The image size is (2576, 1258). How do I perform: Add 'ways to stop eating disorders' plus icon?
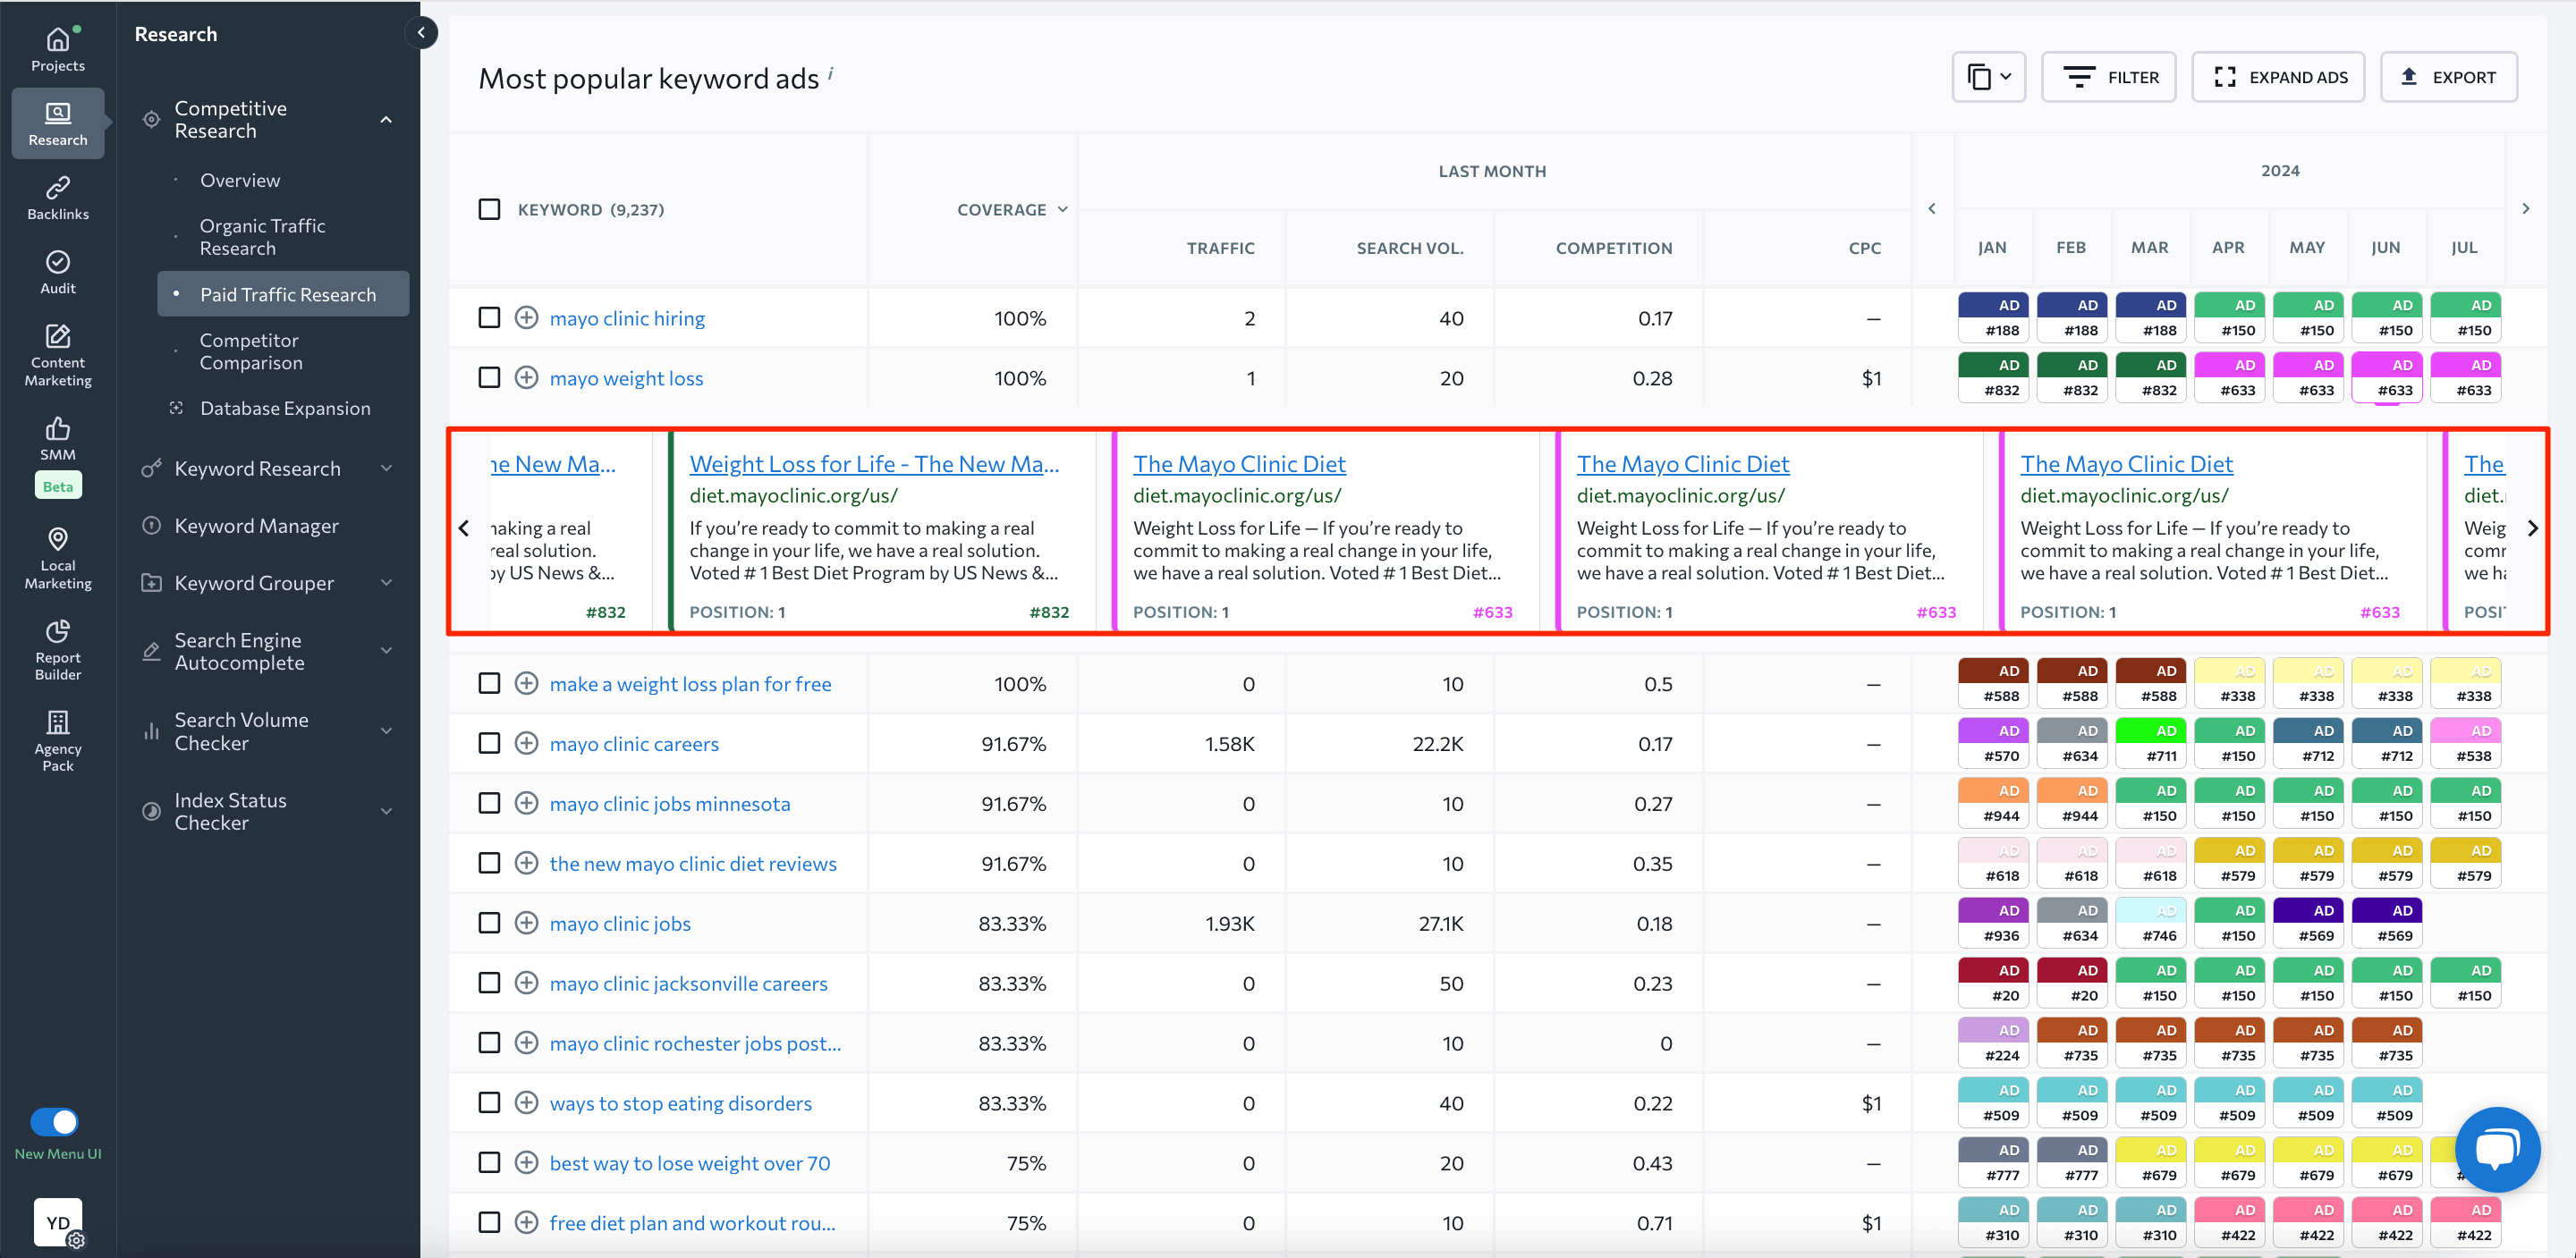pos(526,1103)
